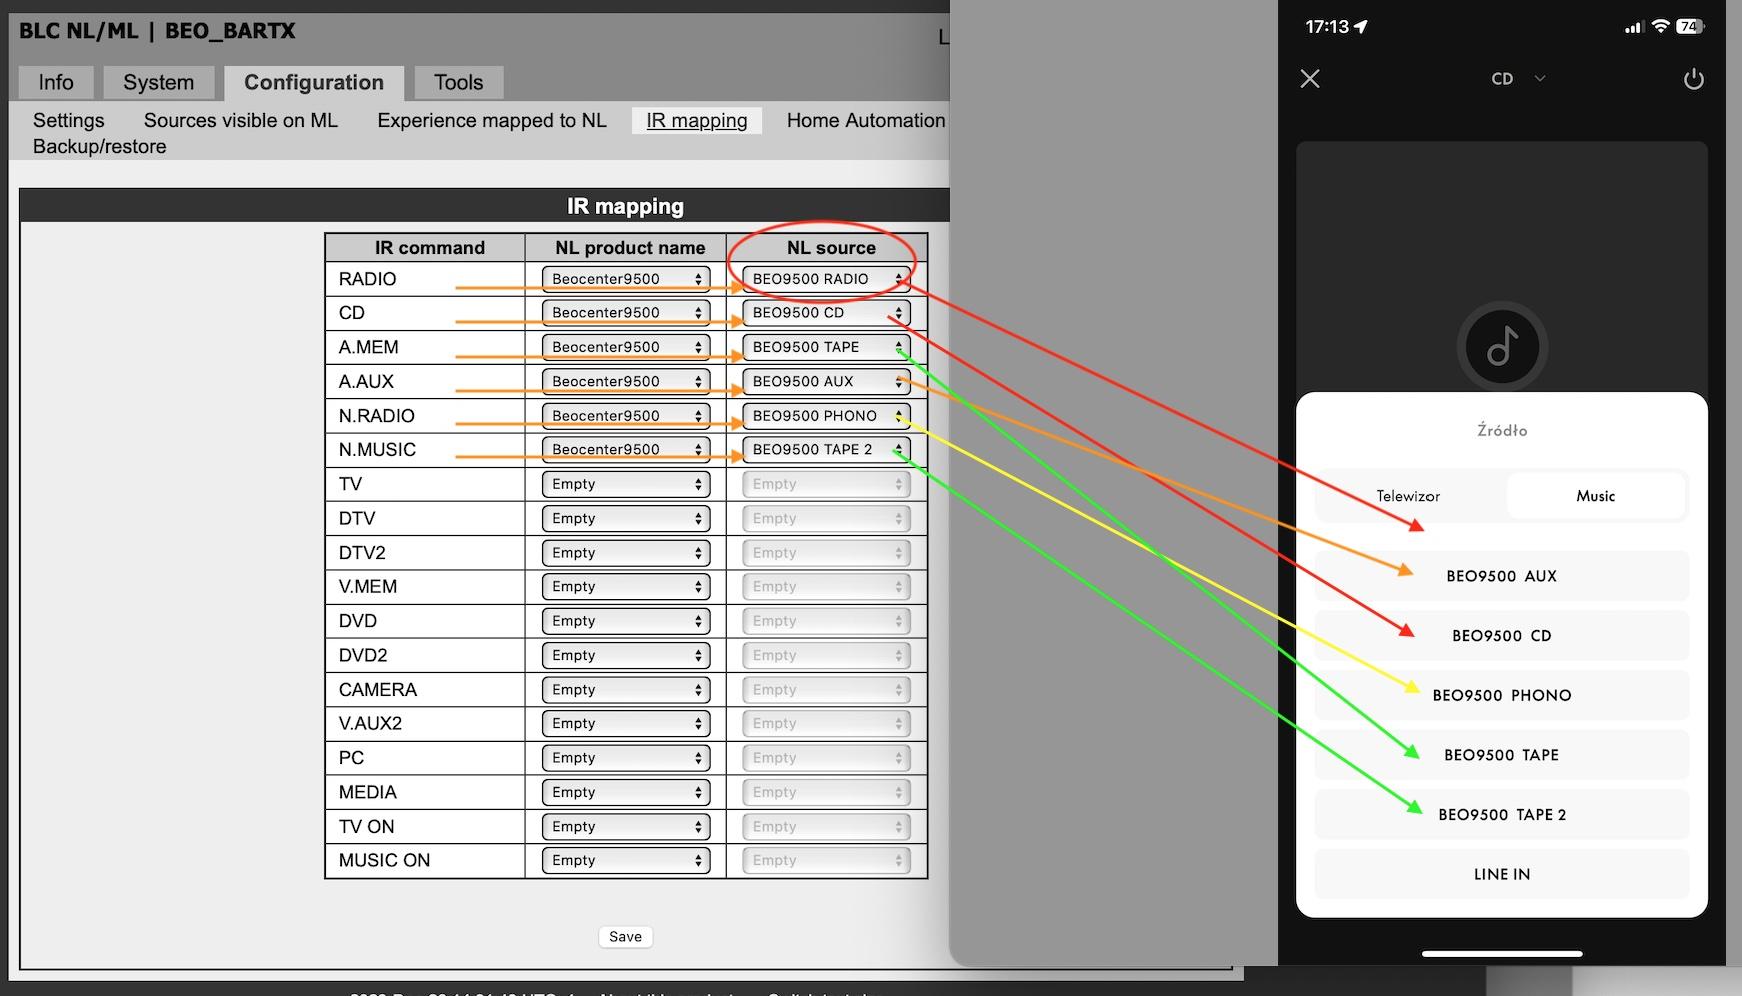Image resolution: width=1742 pixels, height=996 pixels.
Task: Open NL product dropdown for CD row
Action: coord(626,313)
